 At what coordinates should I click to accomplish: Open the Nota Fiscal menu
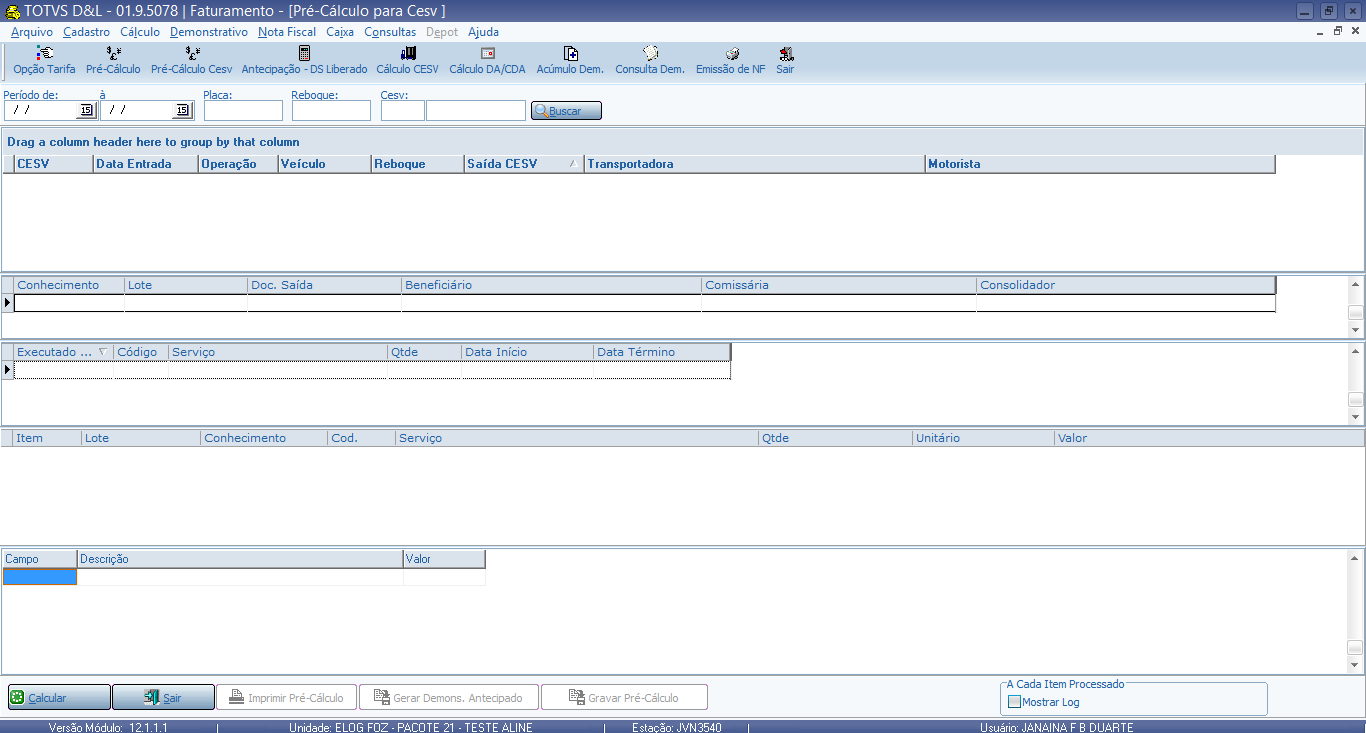(x=287, y=32)
